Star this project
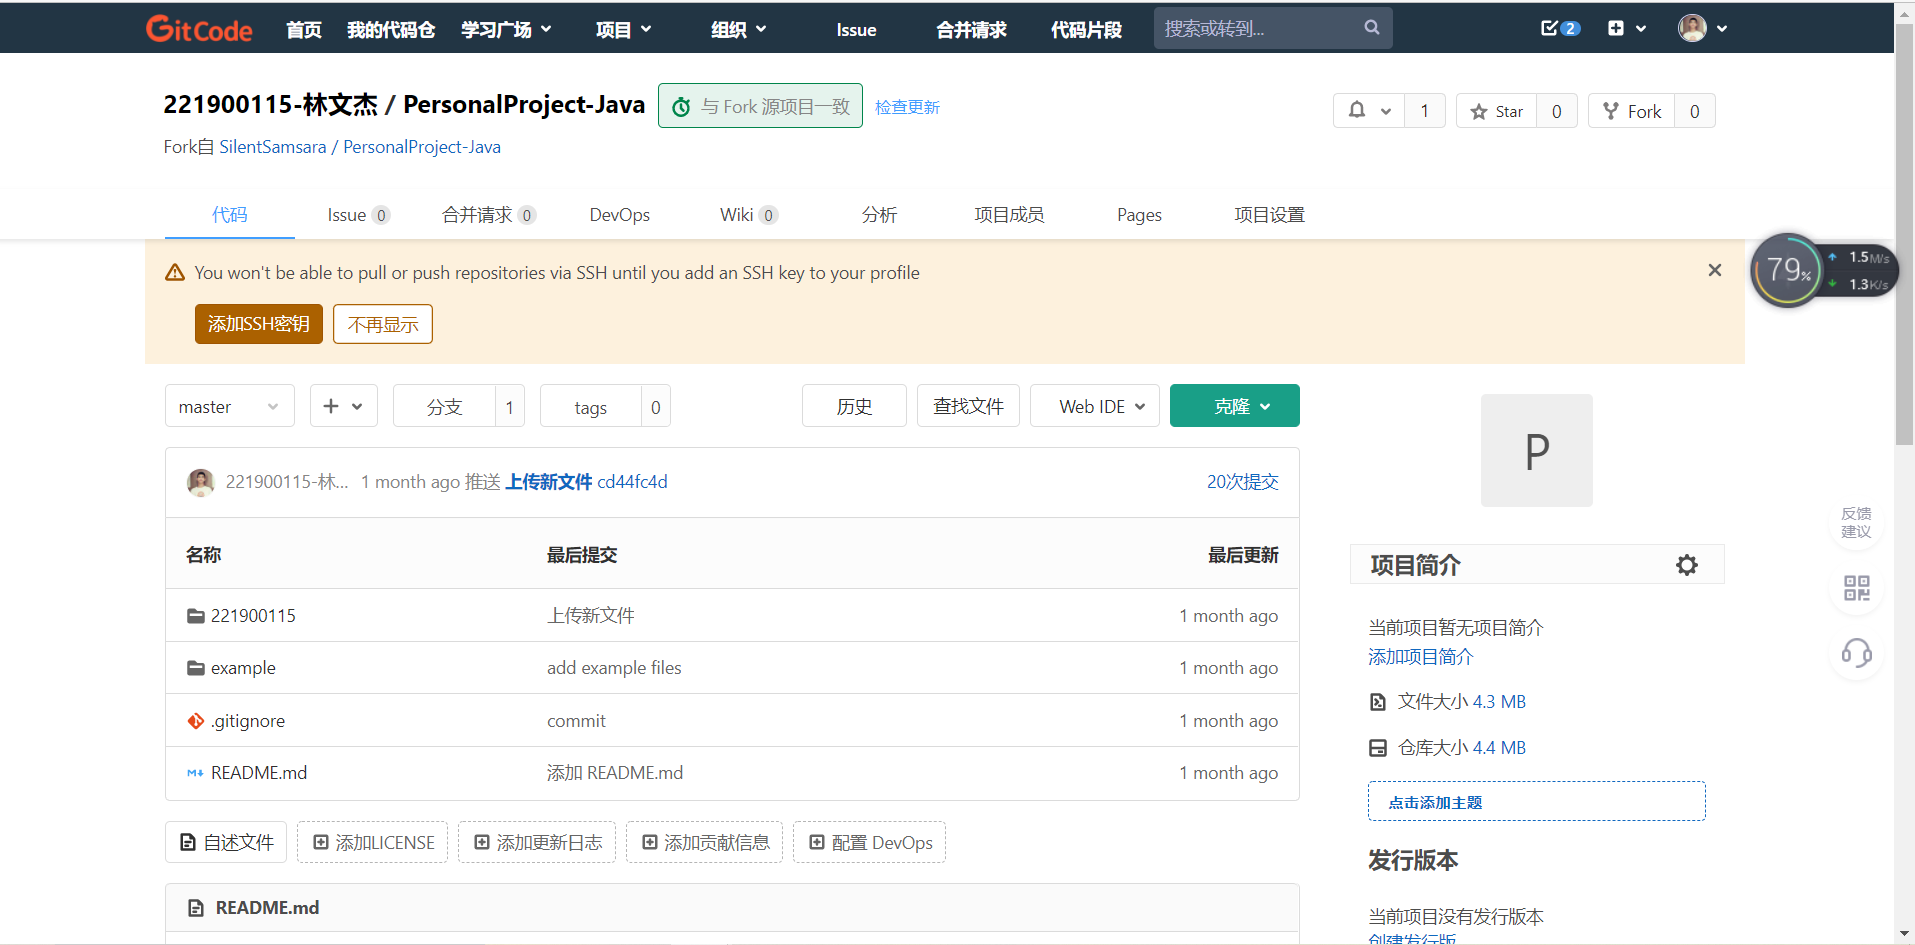The height and width of the screenshot is (945, 1915). point(1497,111)
